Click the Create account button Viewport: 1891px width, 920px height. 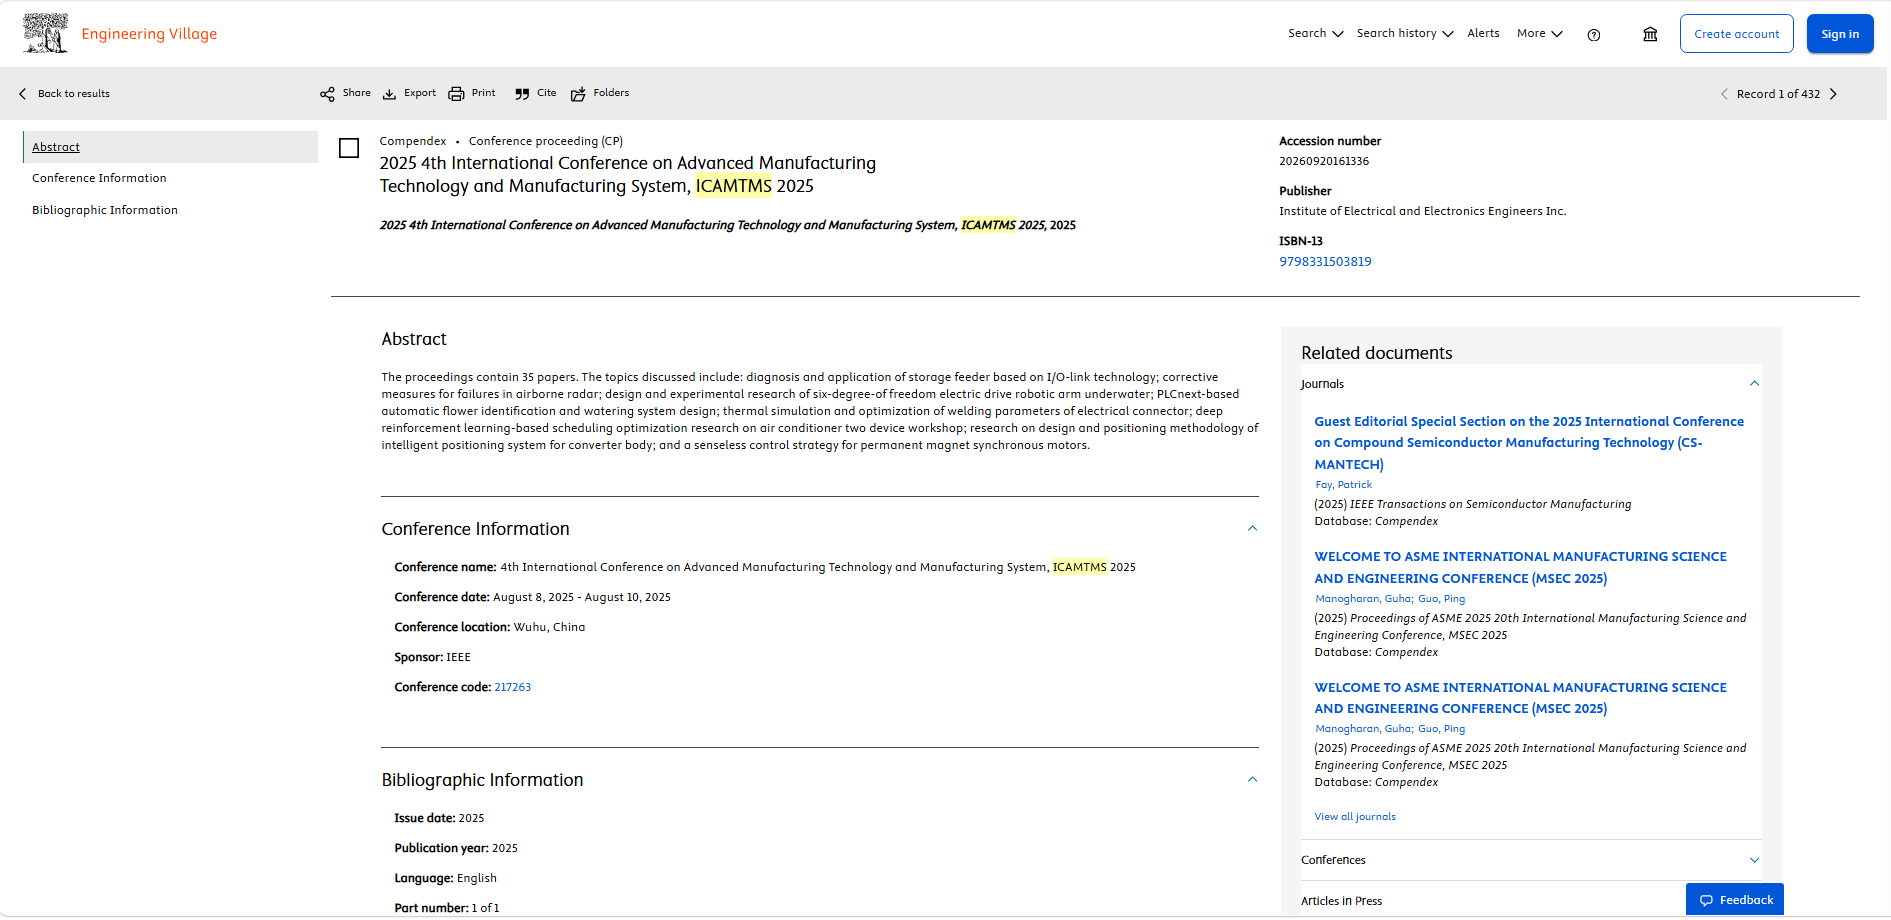click(1736, 34)
